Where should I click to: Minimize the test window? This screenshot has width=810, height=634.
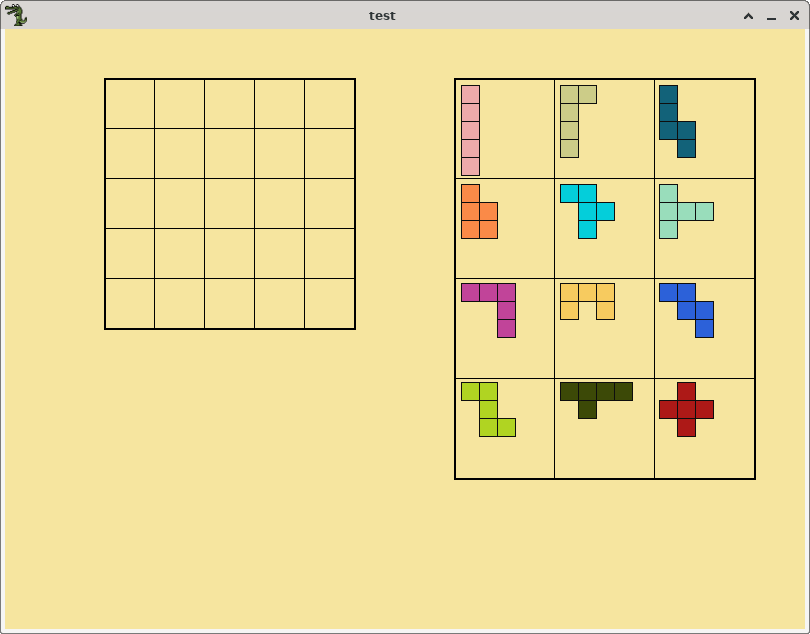tap(771, 16)
